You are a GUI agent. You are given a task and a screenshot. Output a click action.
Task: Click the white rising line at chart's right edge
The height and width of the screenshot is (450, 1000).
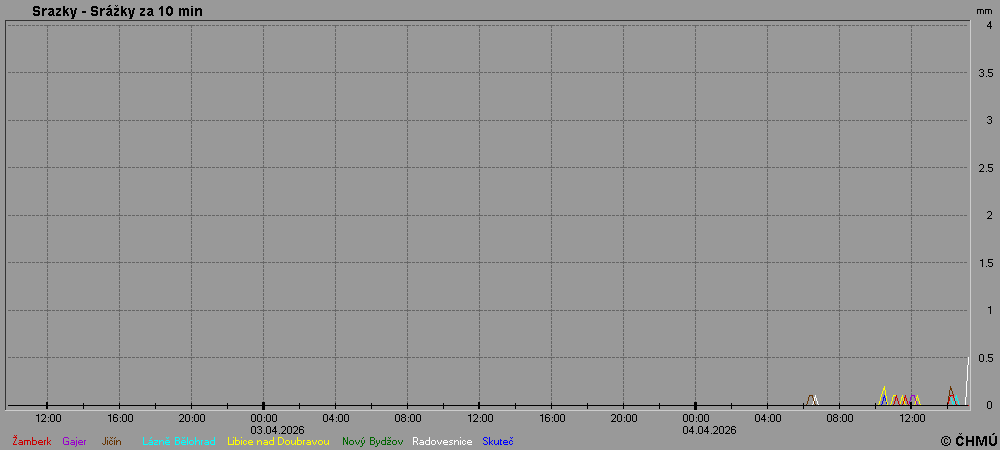coord(967,375)
